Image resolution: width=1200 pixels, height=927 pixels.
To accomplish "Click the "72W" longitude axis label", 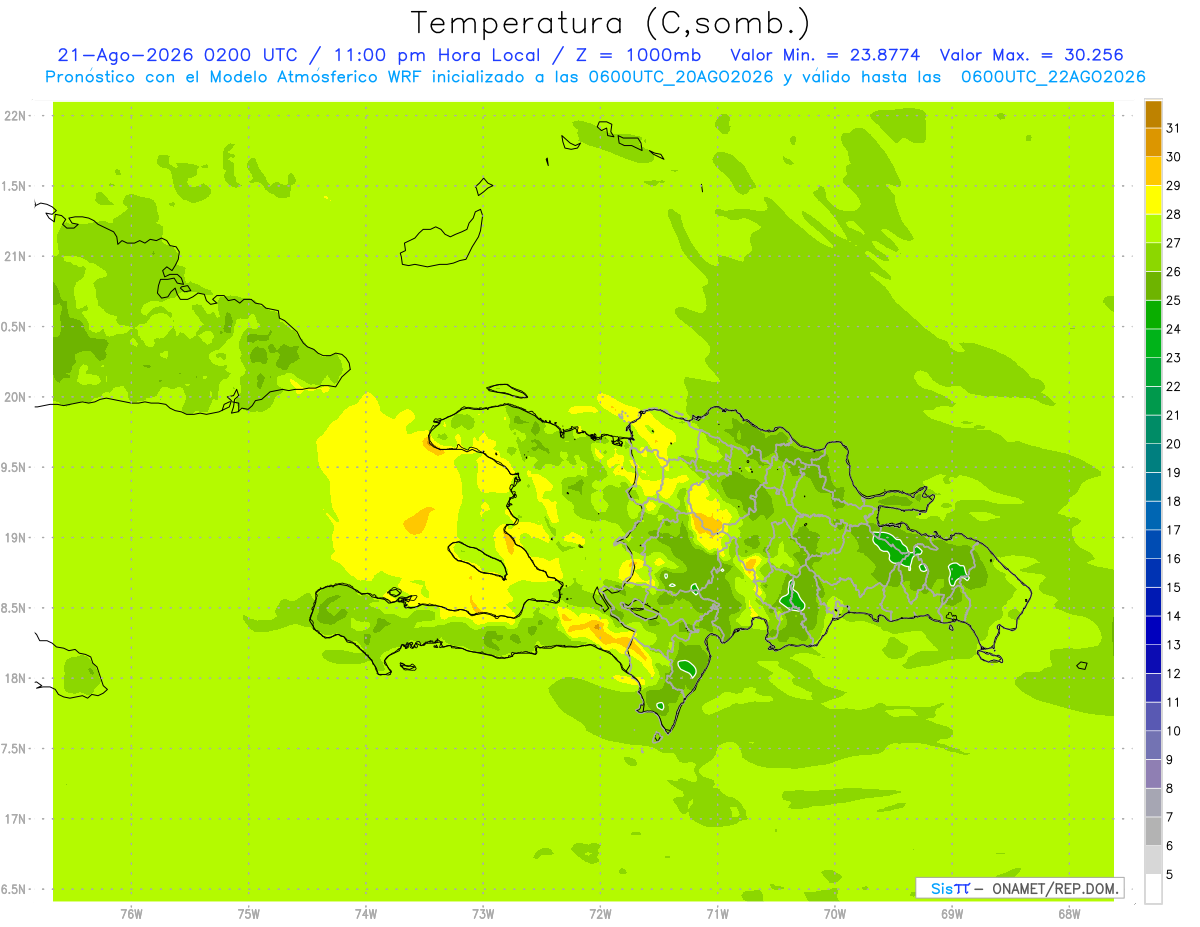I will pos(600,913).
